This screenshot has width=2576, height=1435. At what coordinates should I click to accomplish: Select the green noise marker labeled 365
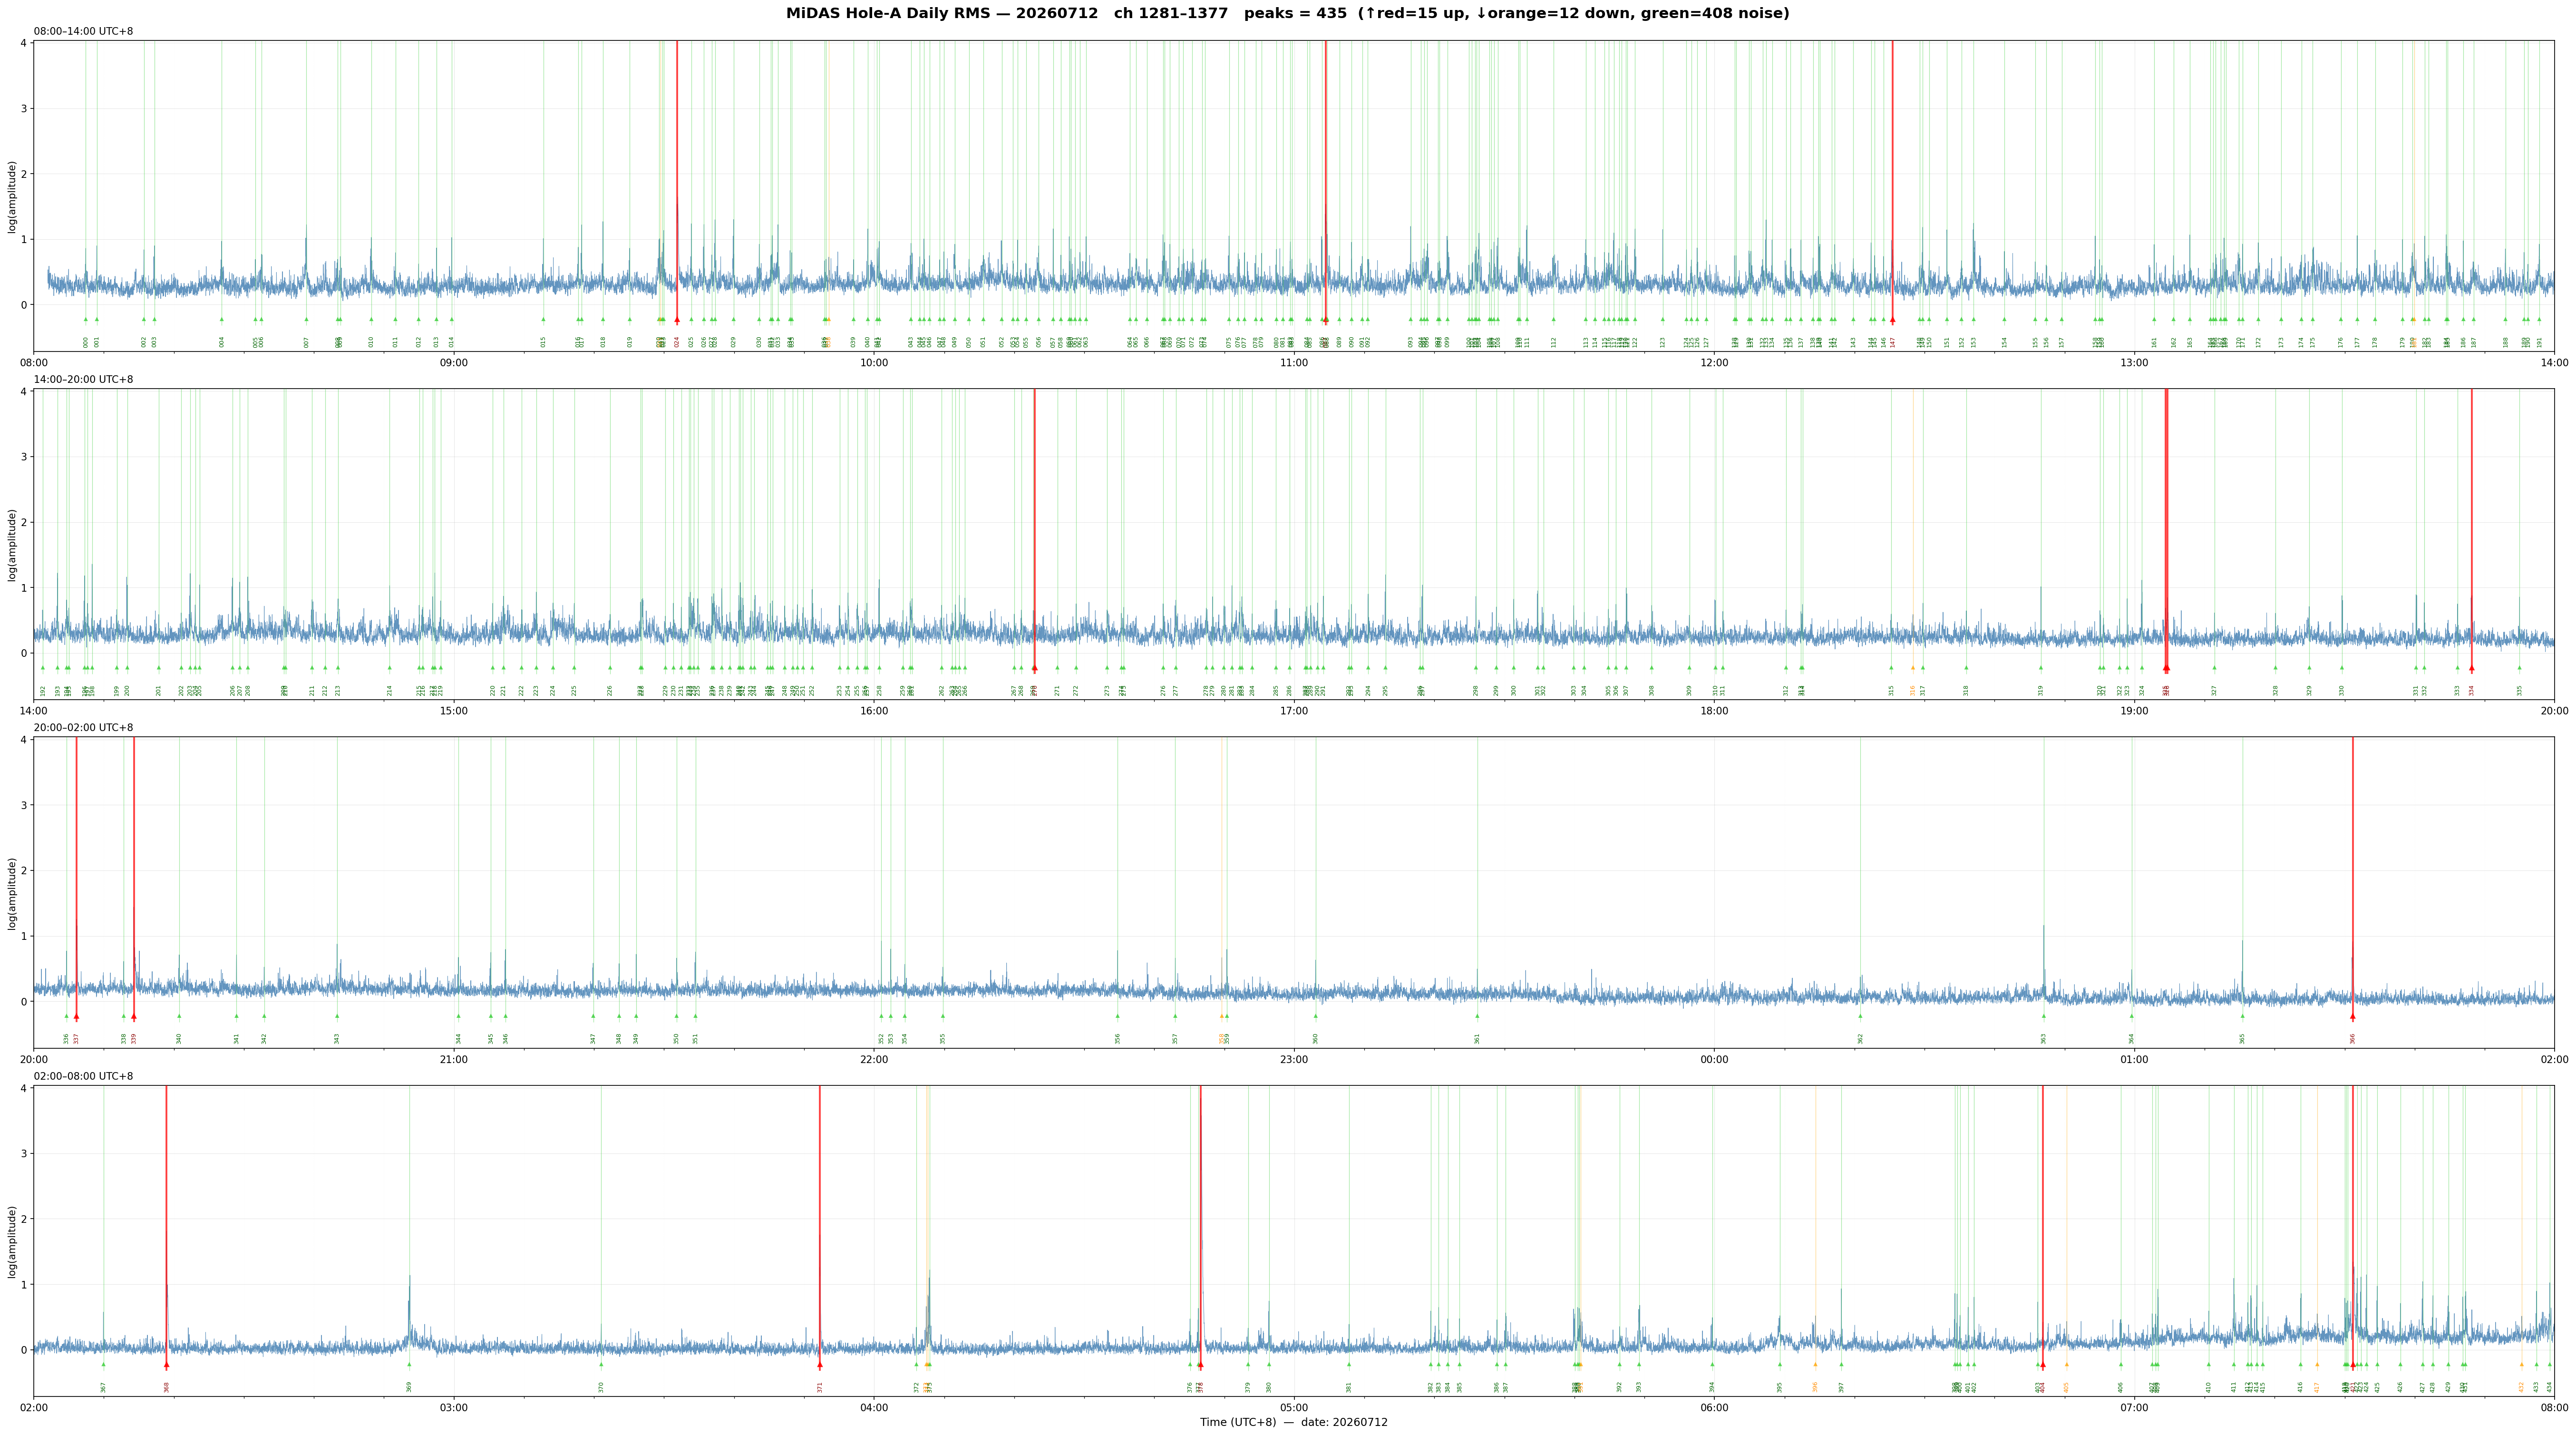(2242, 1017)
